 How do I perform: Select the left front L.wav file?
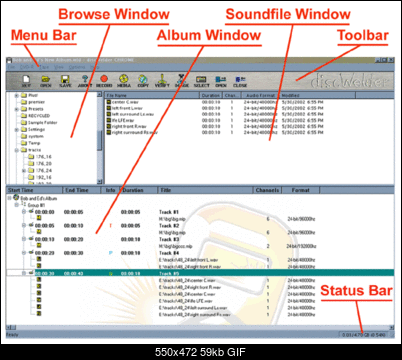click(x=127, y=108)
